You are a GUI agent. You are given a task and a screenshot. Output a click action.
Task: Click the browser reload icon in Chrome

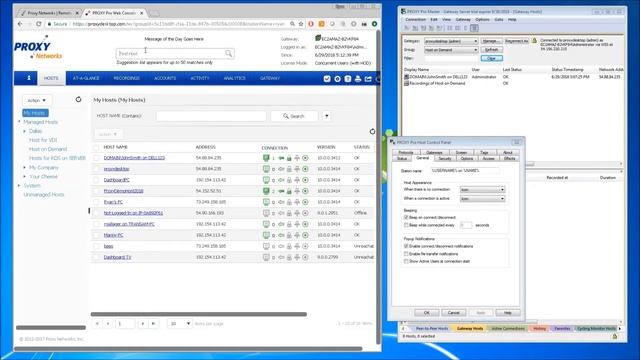click(x=38, y=24)
